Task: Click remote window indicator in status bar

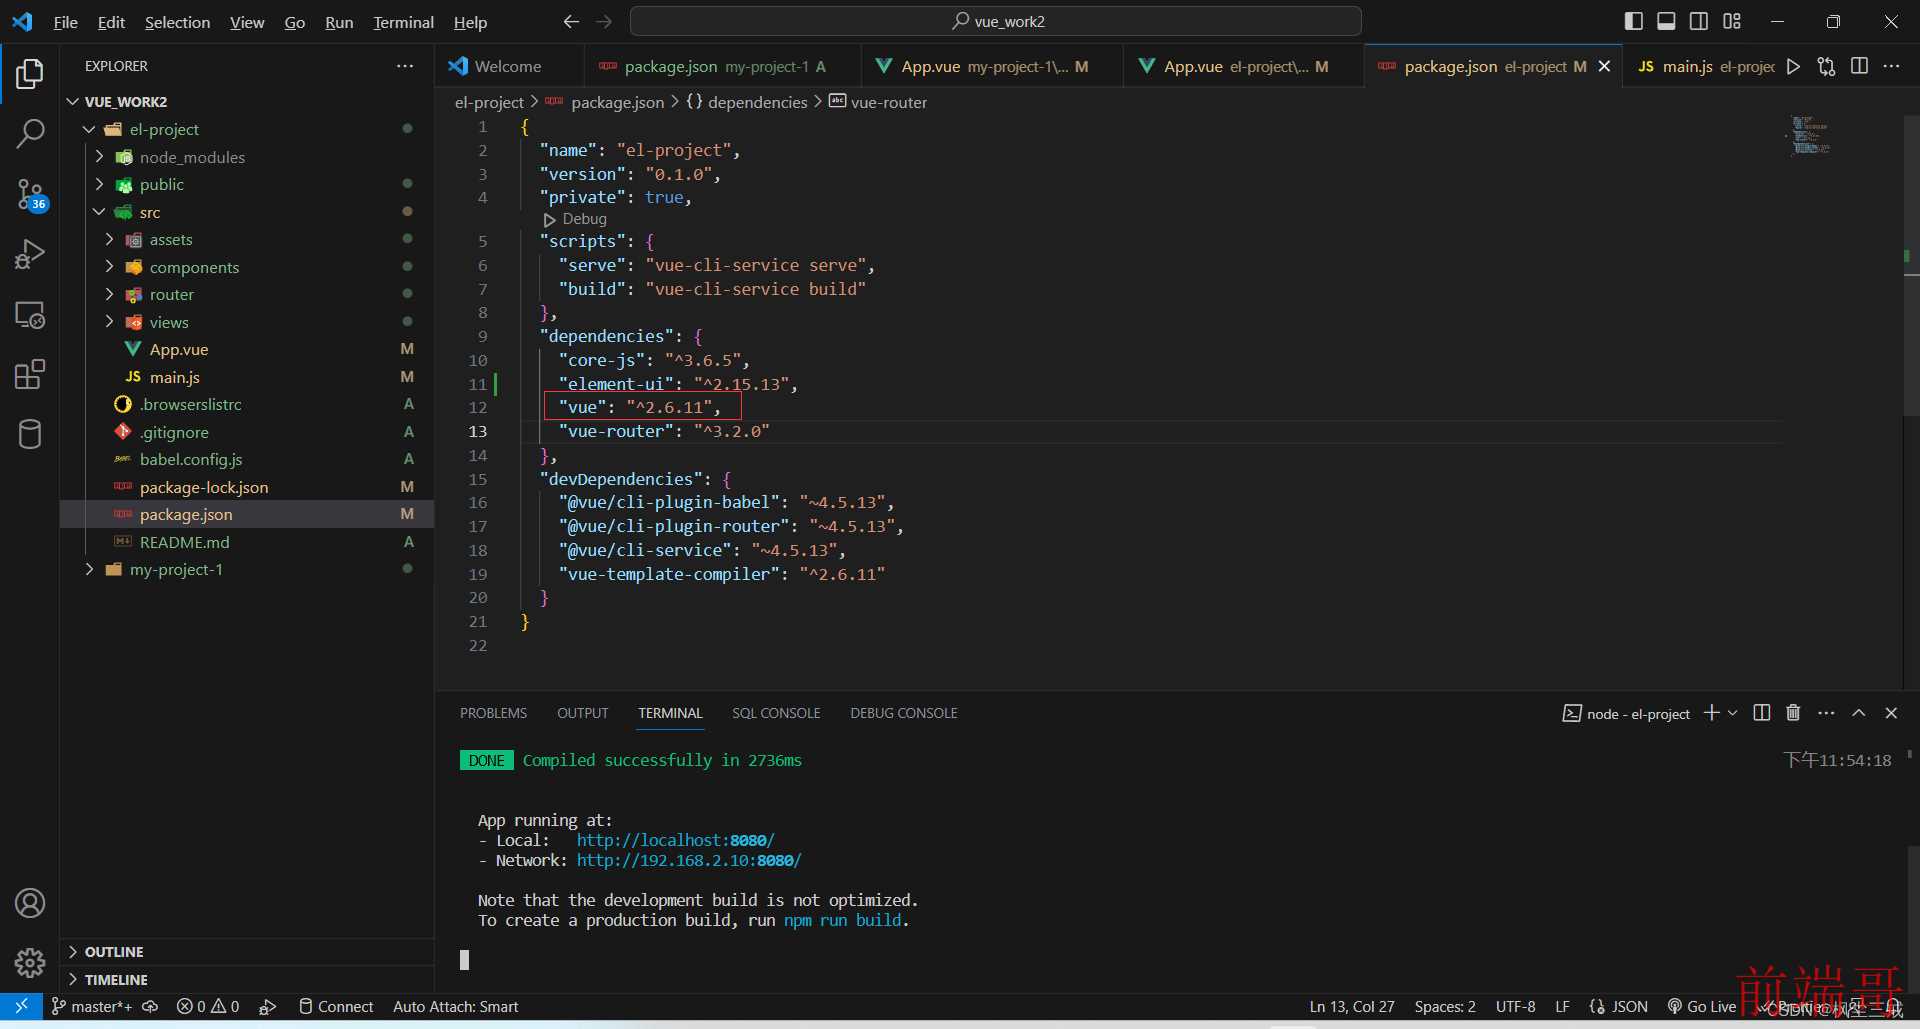Action: coord(21,1006)
